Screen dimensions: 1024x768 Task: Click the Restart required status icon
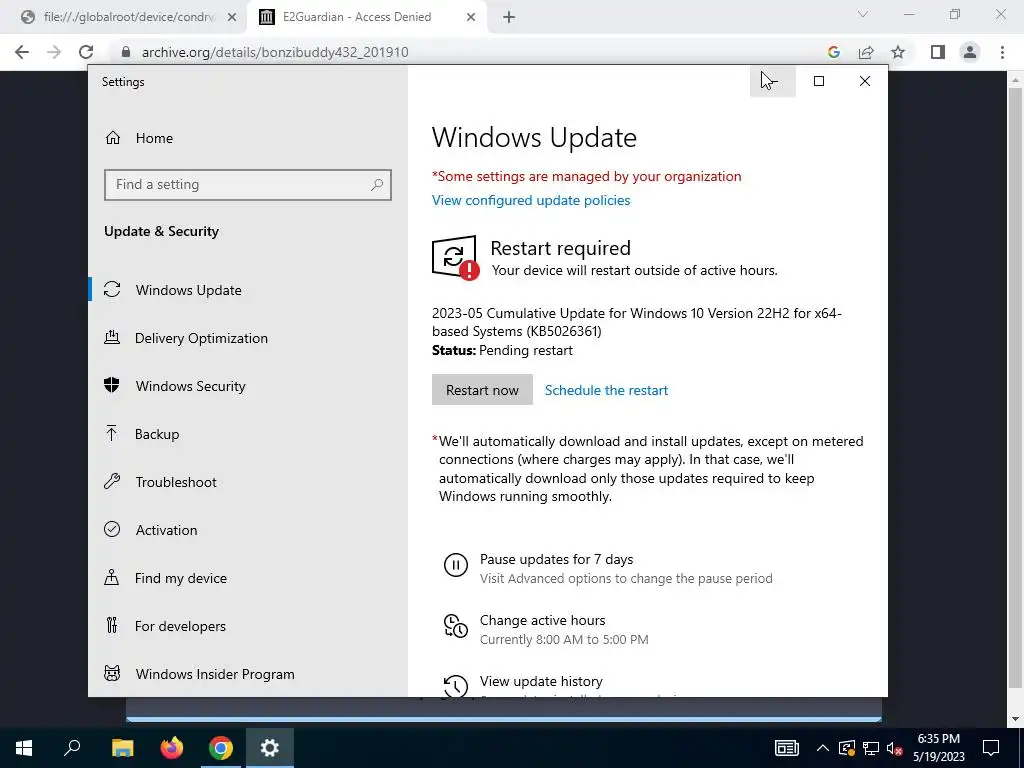[455, 257]
